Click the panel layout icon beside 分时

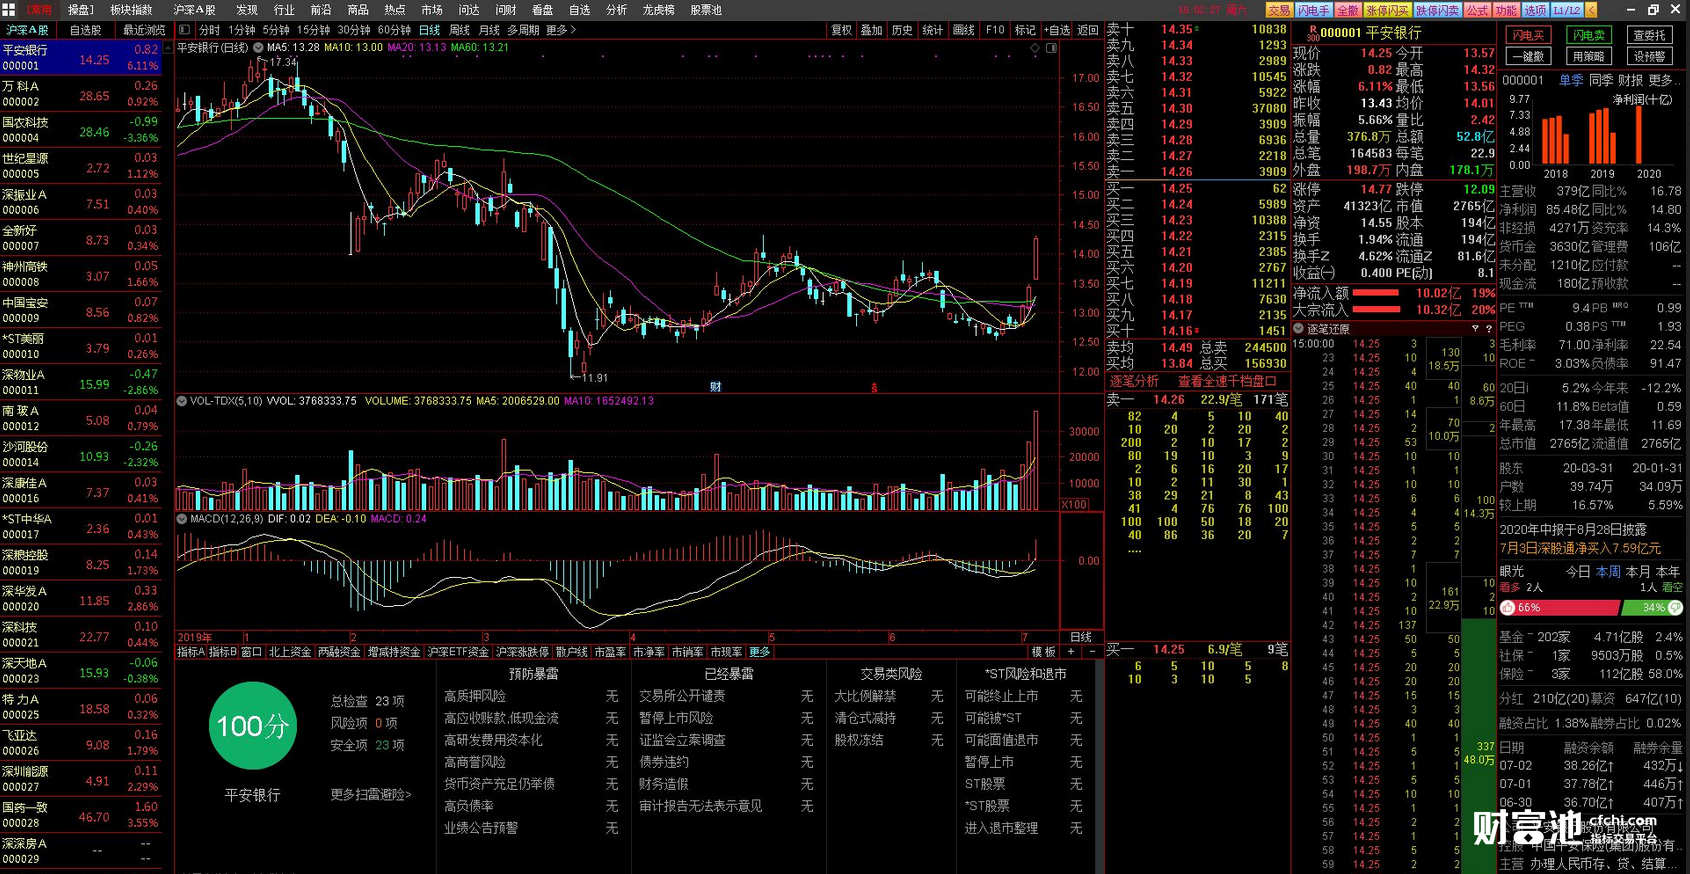(x=185, y=30)
